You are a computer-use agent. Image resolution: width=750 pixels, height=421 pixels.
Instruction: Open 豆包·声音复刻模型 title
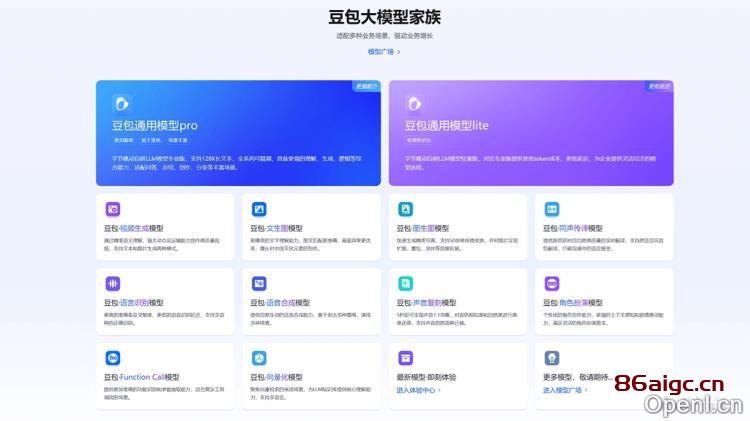[x=427, y=303]
